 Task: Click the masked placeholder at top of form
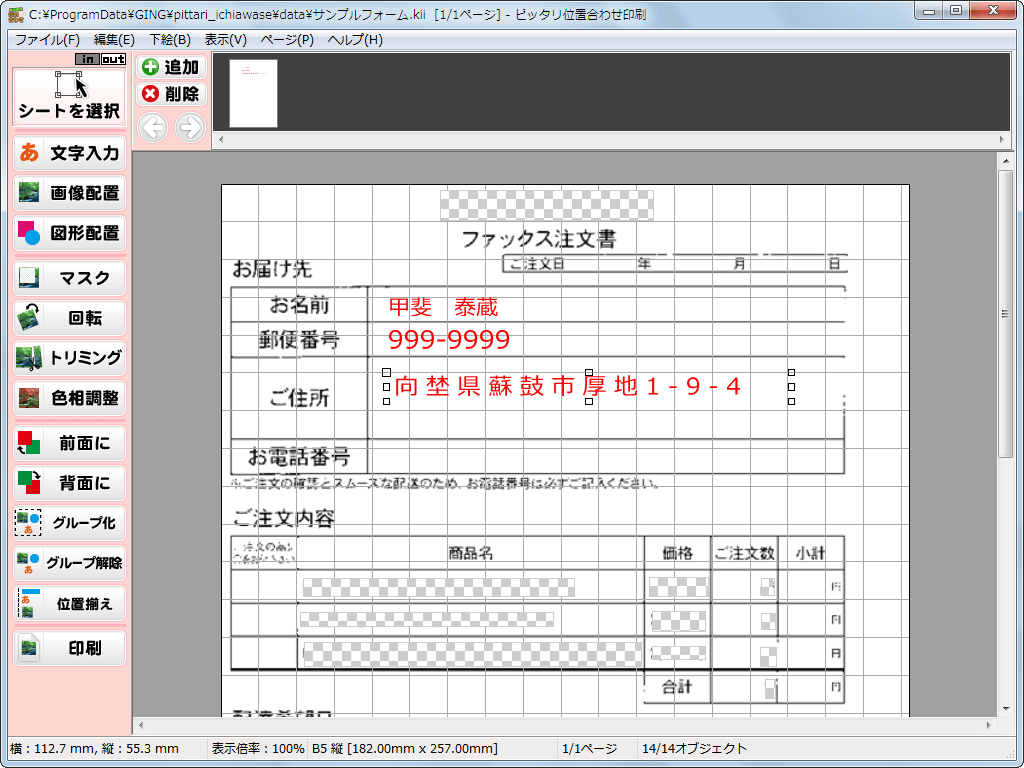[x=547, y=205]
